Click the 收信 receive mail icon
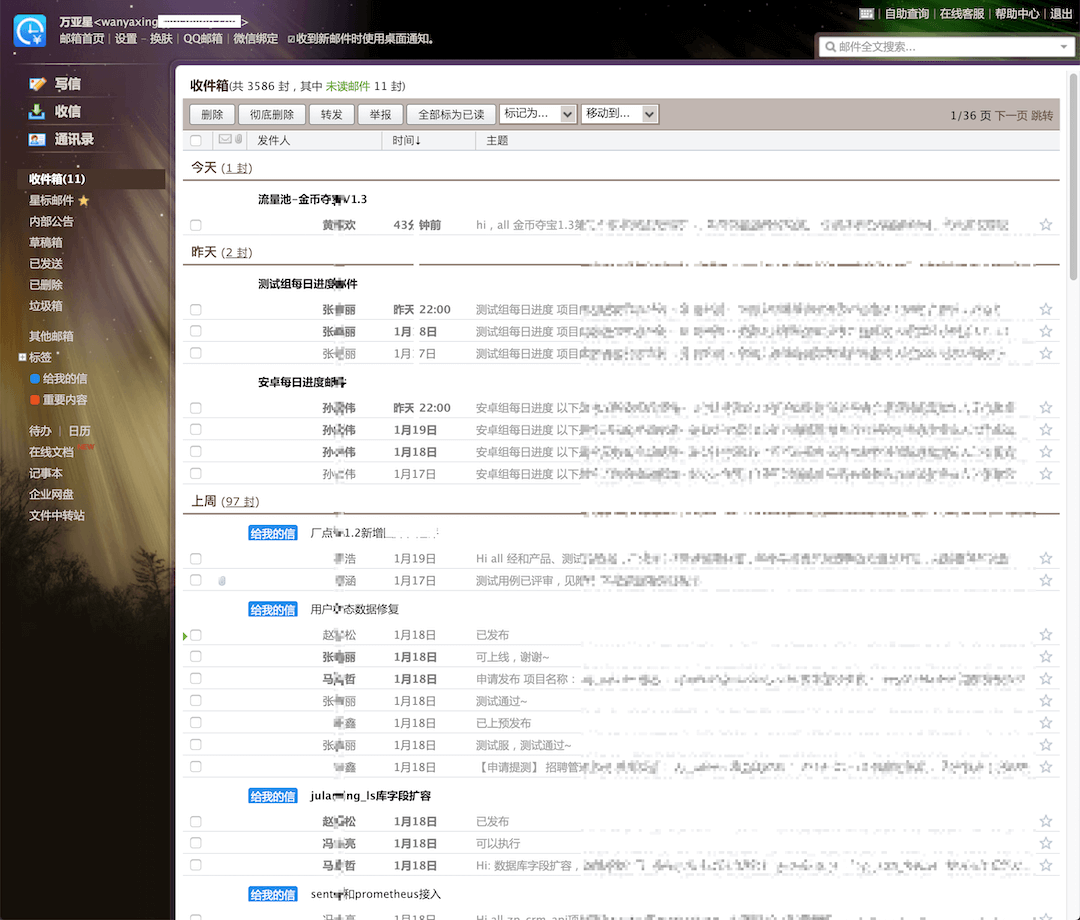 [x=37, y=112]
